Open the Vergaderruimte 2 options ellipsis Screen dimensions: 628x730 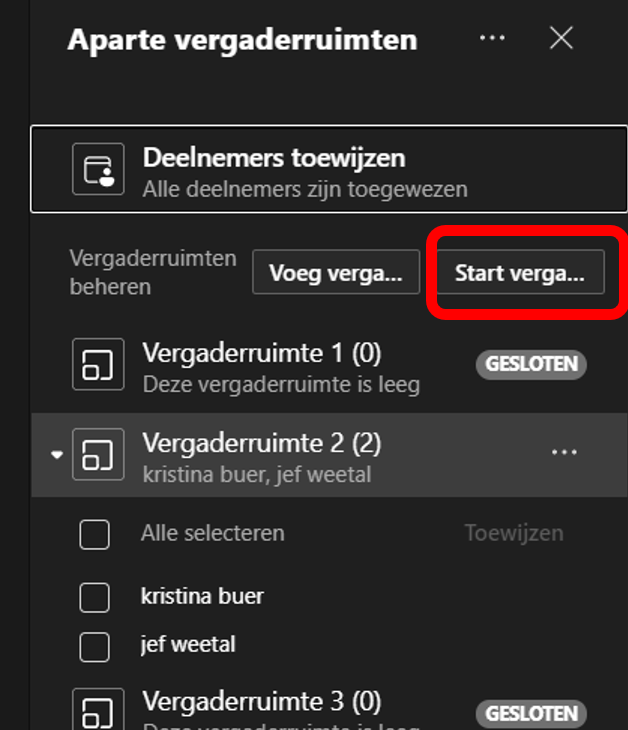pyautogui.click(x=564, y=452)
